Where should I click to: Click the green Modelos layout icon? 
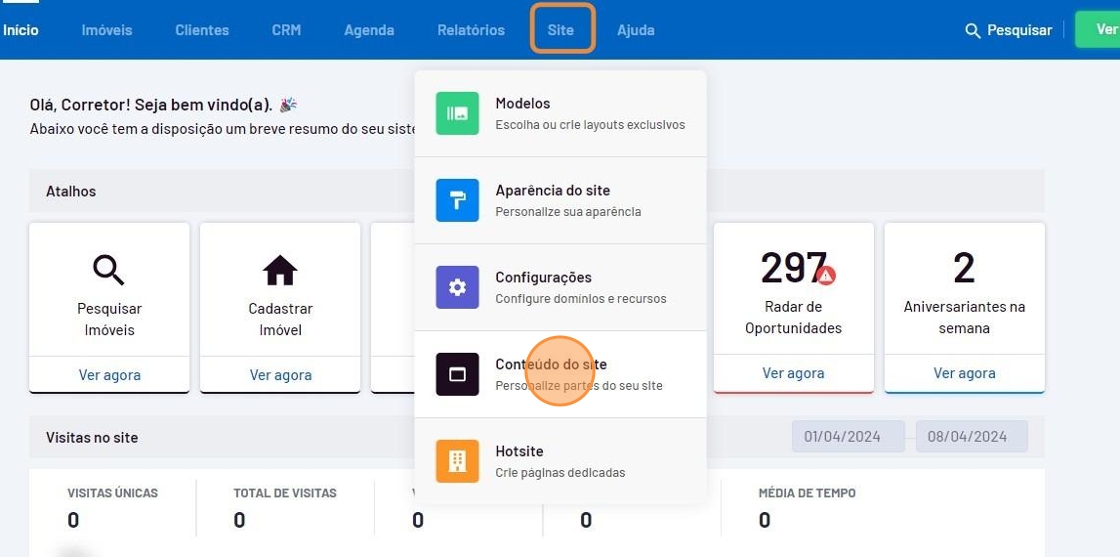[x=457, y=113]
